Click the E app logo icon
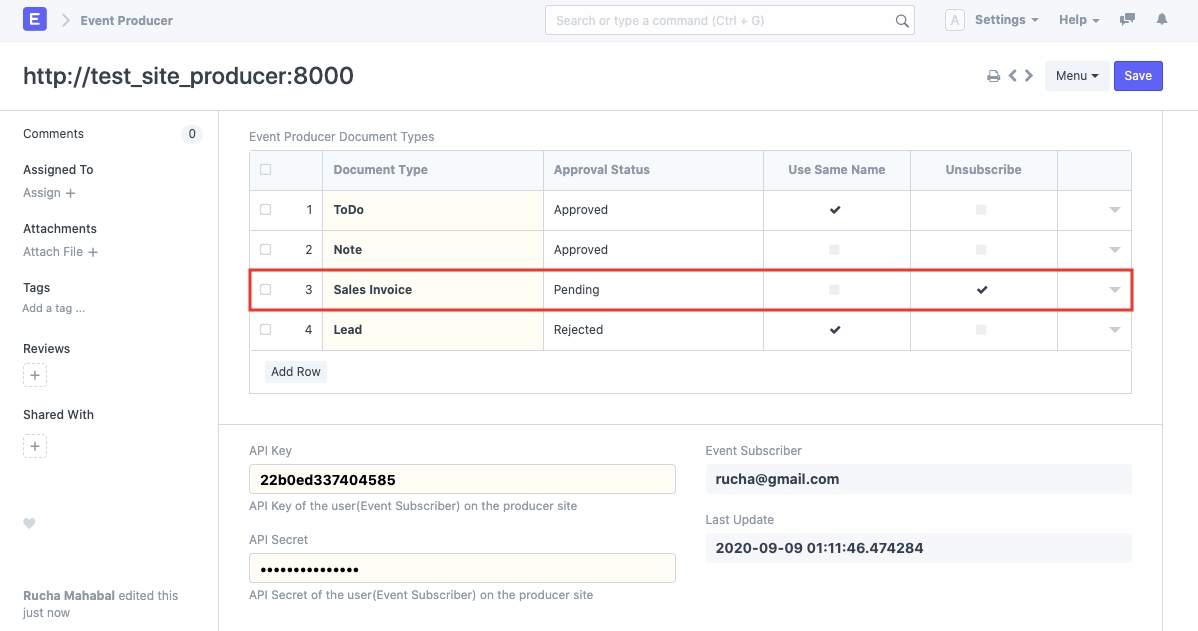 point(35,20)
